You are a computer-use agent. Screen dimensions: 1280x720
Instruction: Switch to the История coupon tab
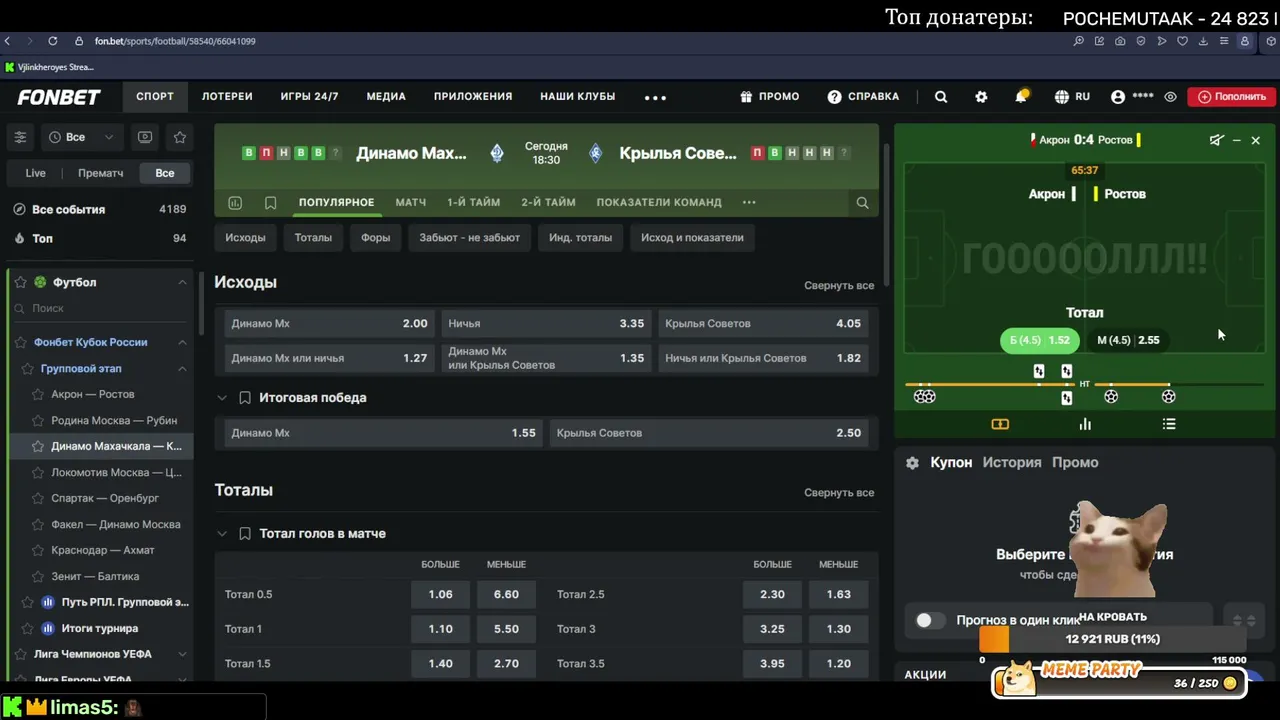point(1012,463)
